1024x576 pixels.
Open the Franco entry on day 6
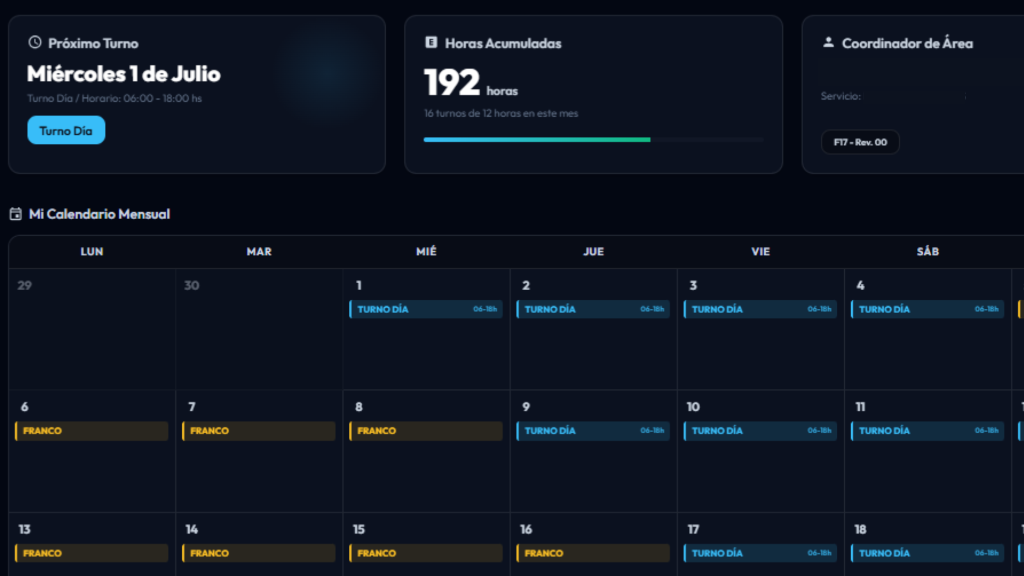[91, 431]
